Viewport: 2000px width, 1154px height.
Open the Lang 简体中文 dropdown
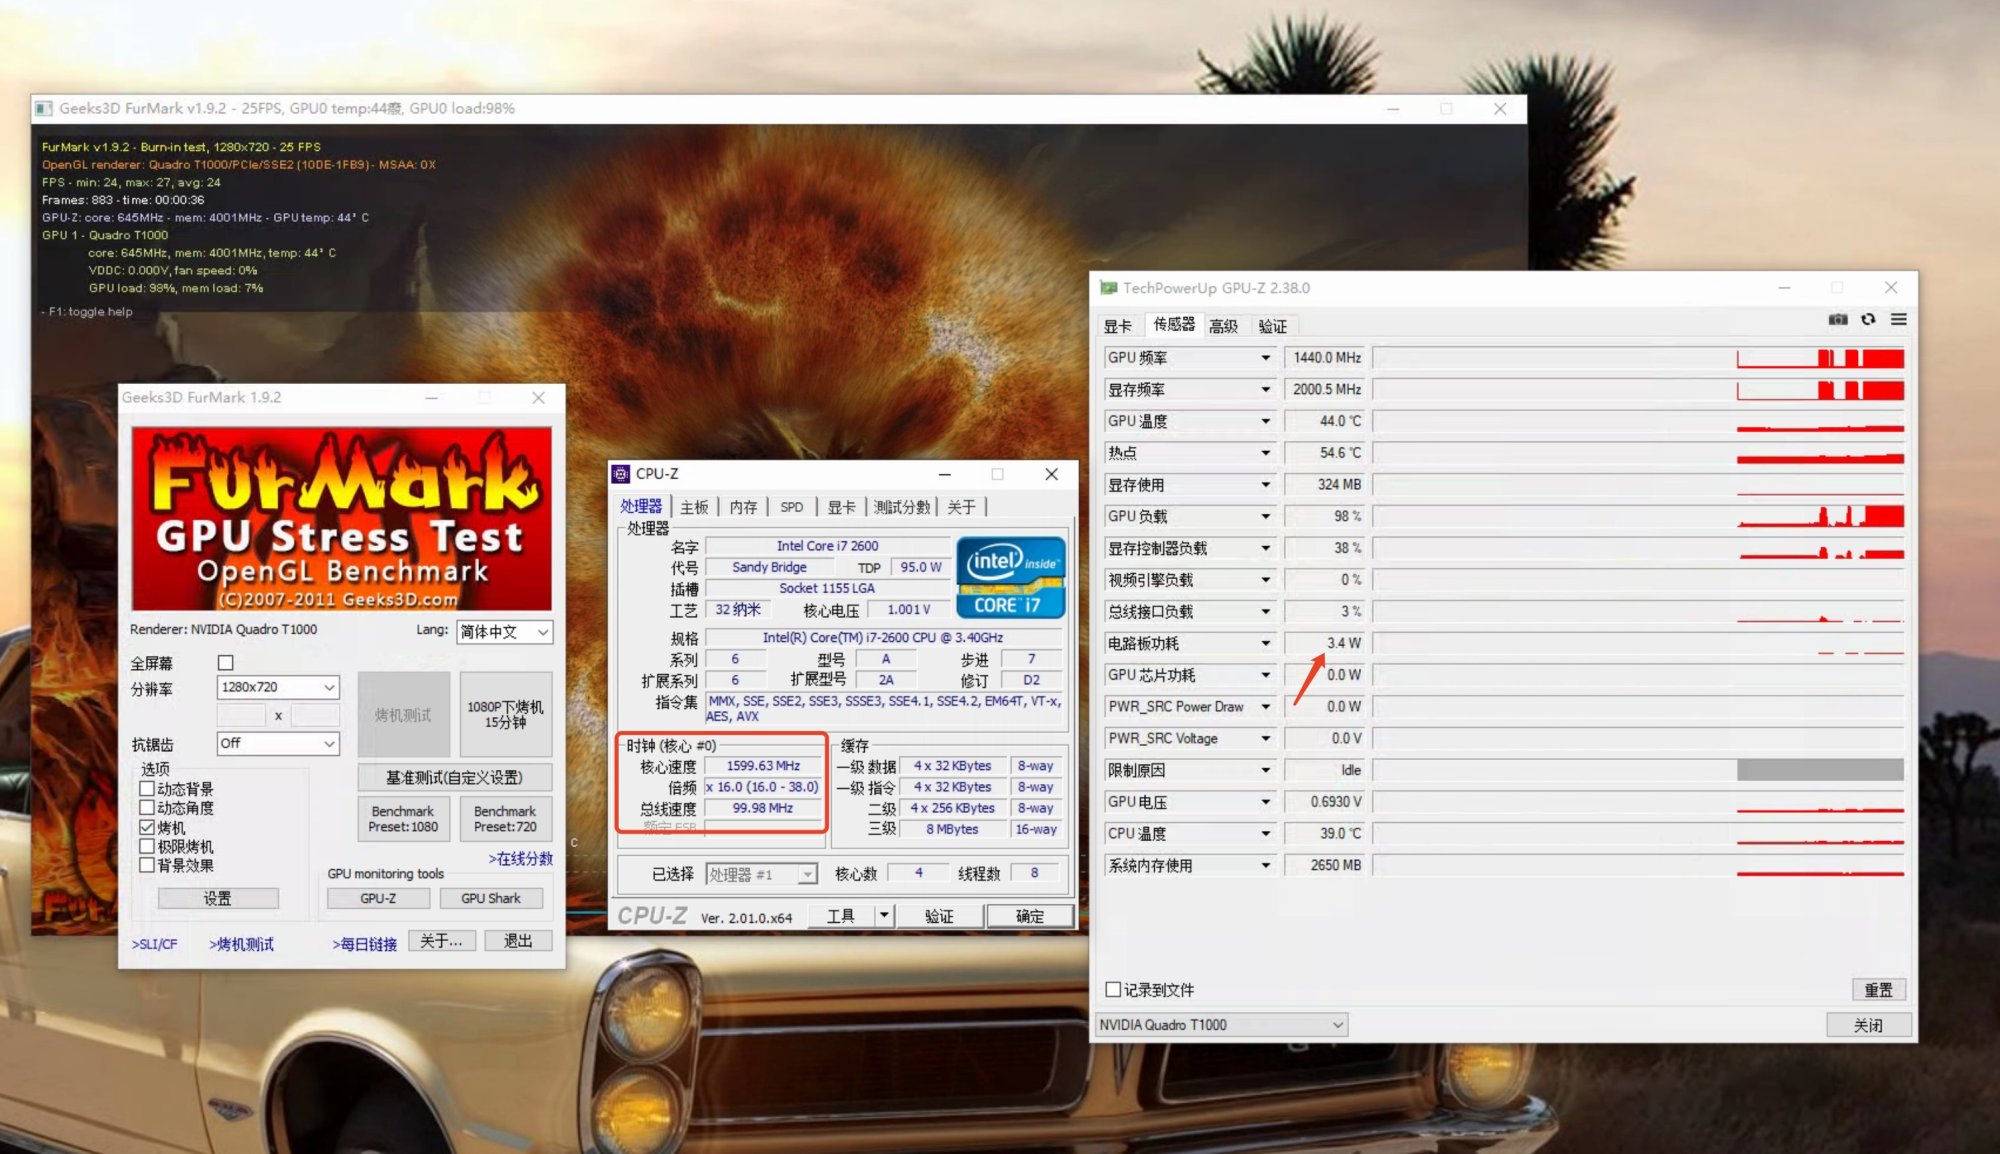click(505, 632)
